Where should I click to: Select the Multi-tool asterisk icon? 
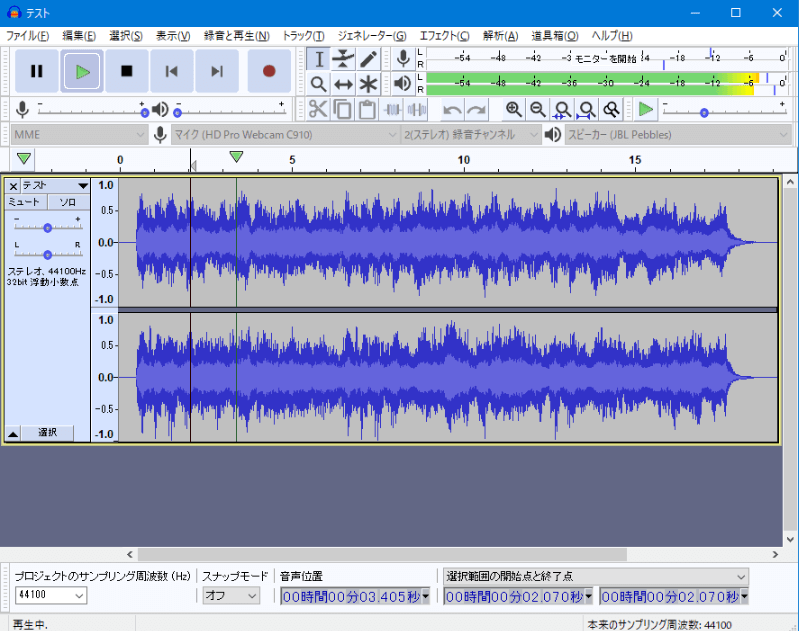pyautogui.click(x=368, y=84)
